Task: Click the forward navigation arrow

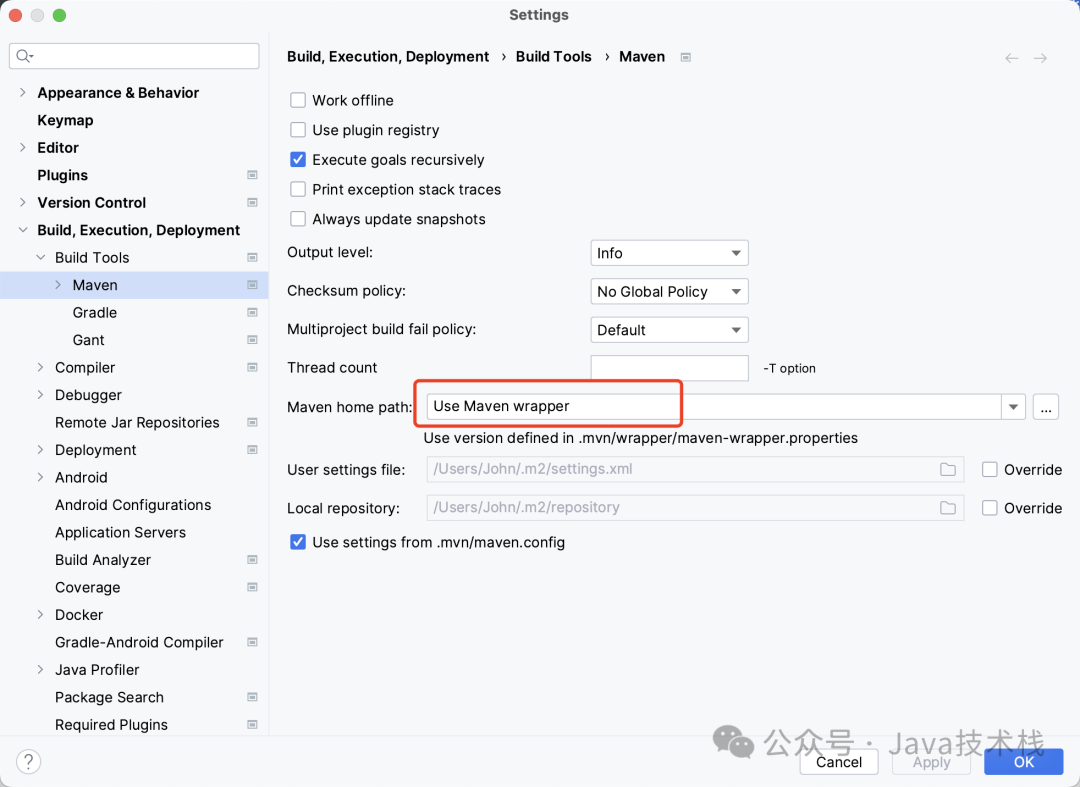Action: click(x=1039, y=57)
